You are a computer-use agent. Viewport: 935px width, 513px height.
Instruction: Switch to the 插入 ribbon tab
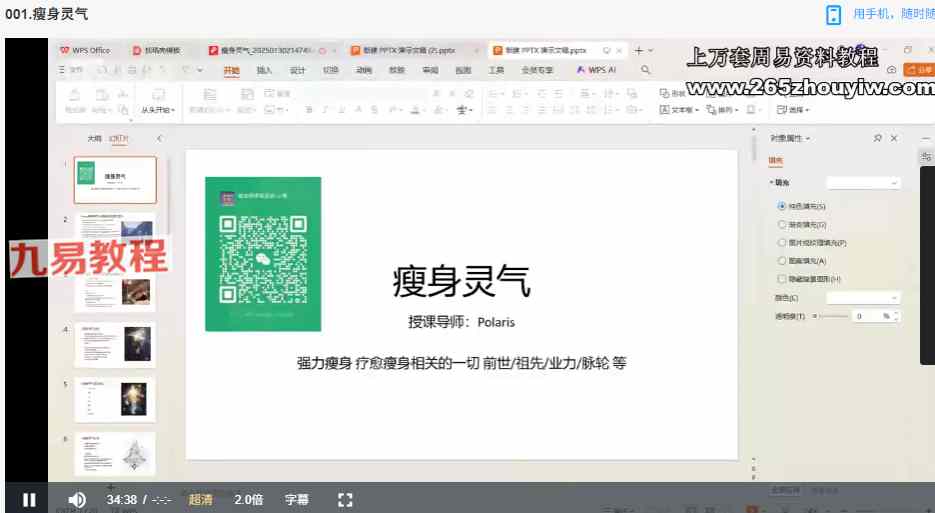click(x=264, y=70)
